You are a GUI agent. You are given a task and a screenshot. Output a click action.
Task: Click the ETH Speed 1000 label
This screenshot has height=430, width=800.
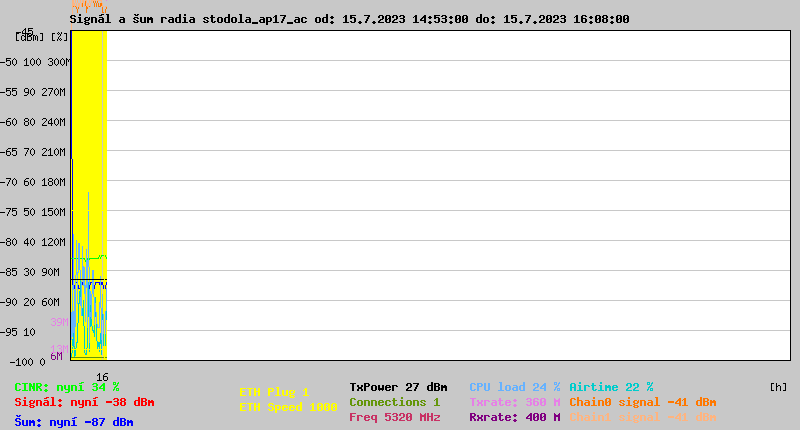[288, 407]
